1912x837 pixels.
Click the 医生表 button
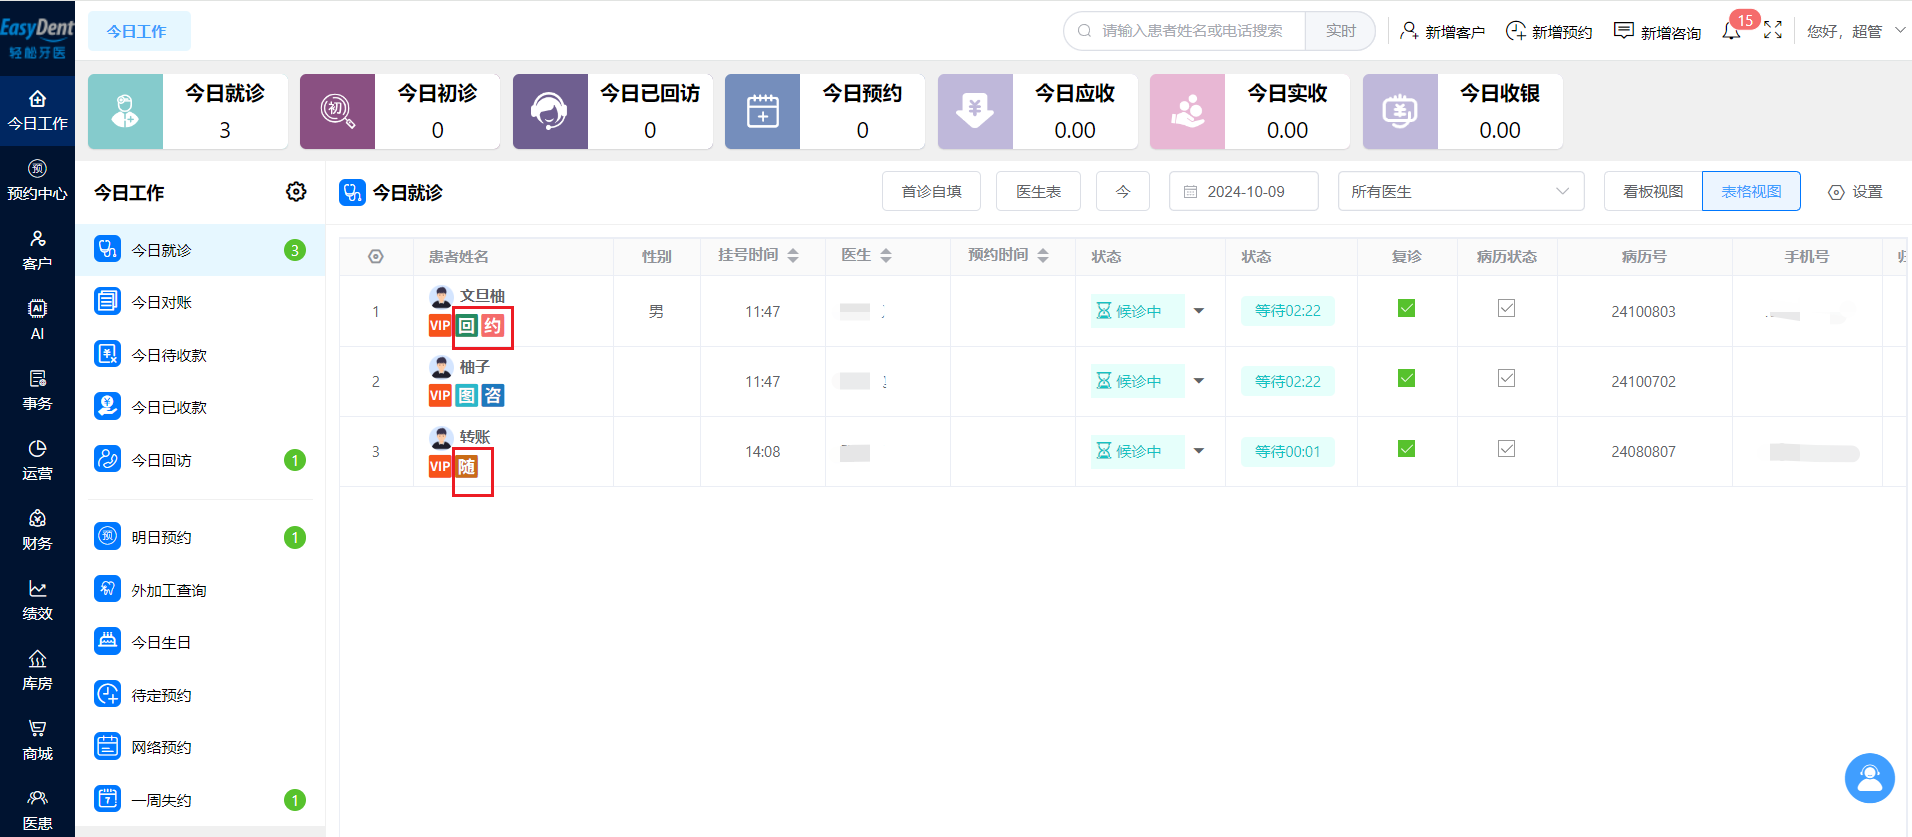(1038, 191)
